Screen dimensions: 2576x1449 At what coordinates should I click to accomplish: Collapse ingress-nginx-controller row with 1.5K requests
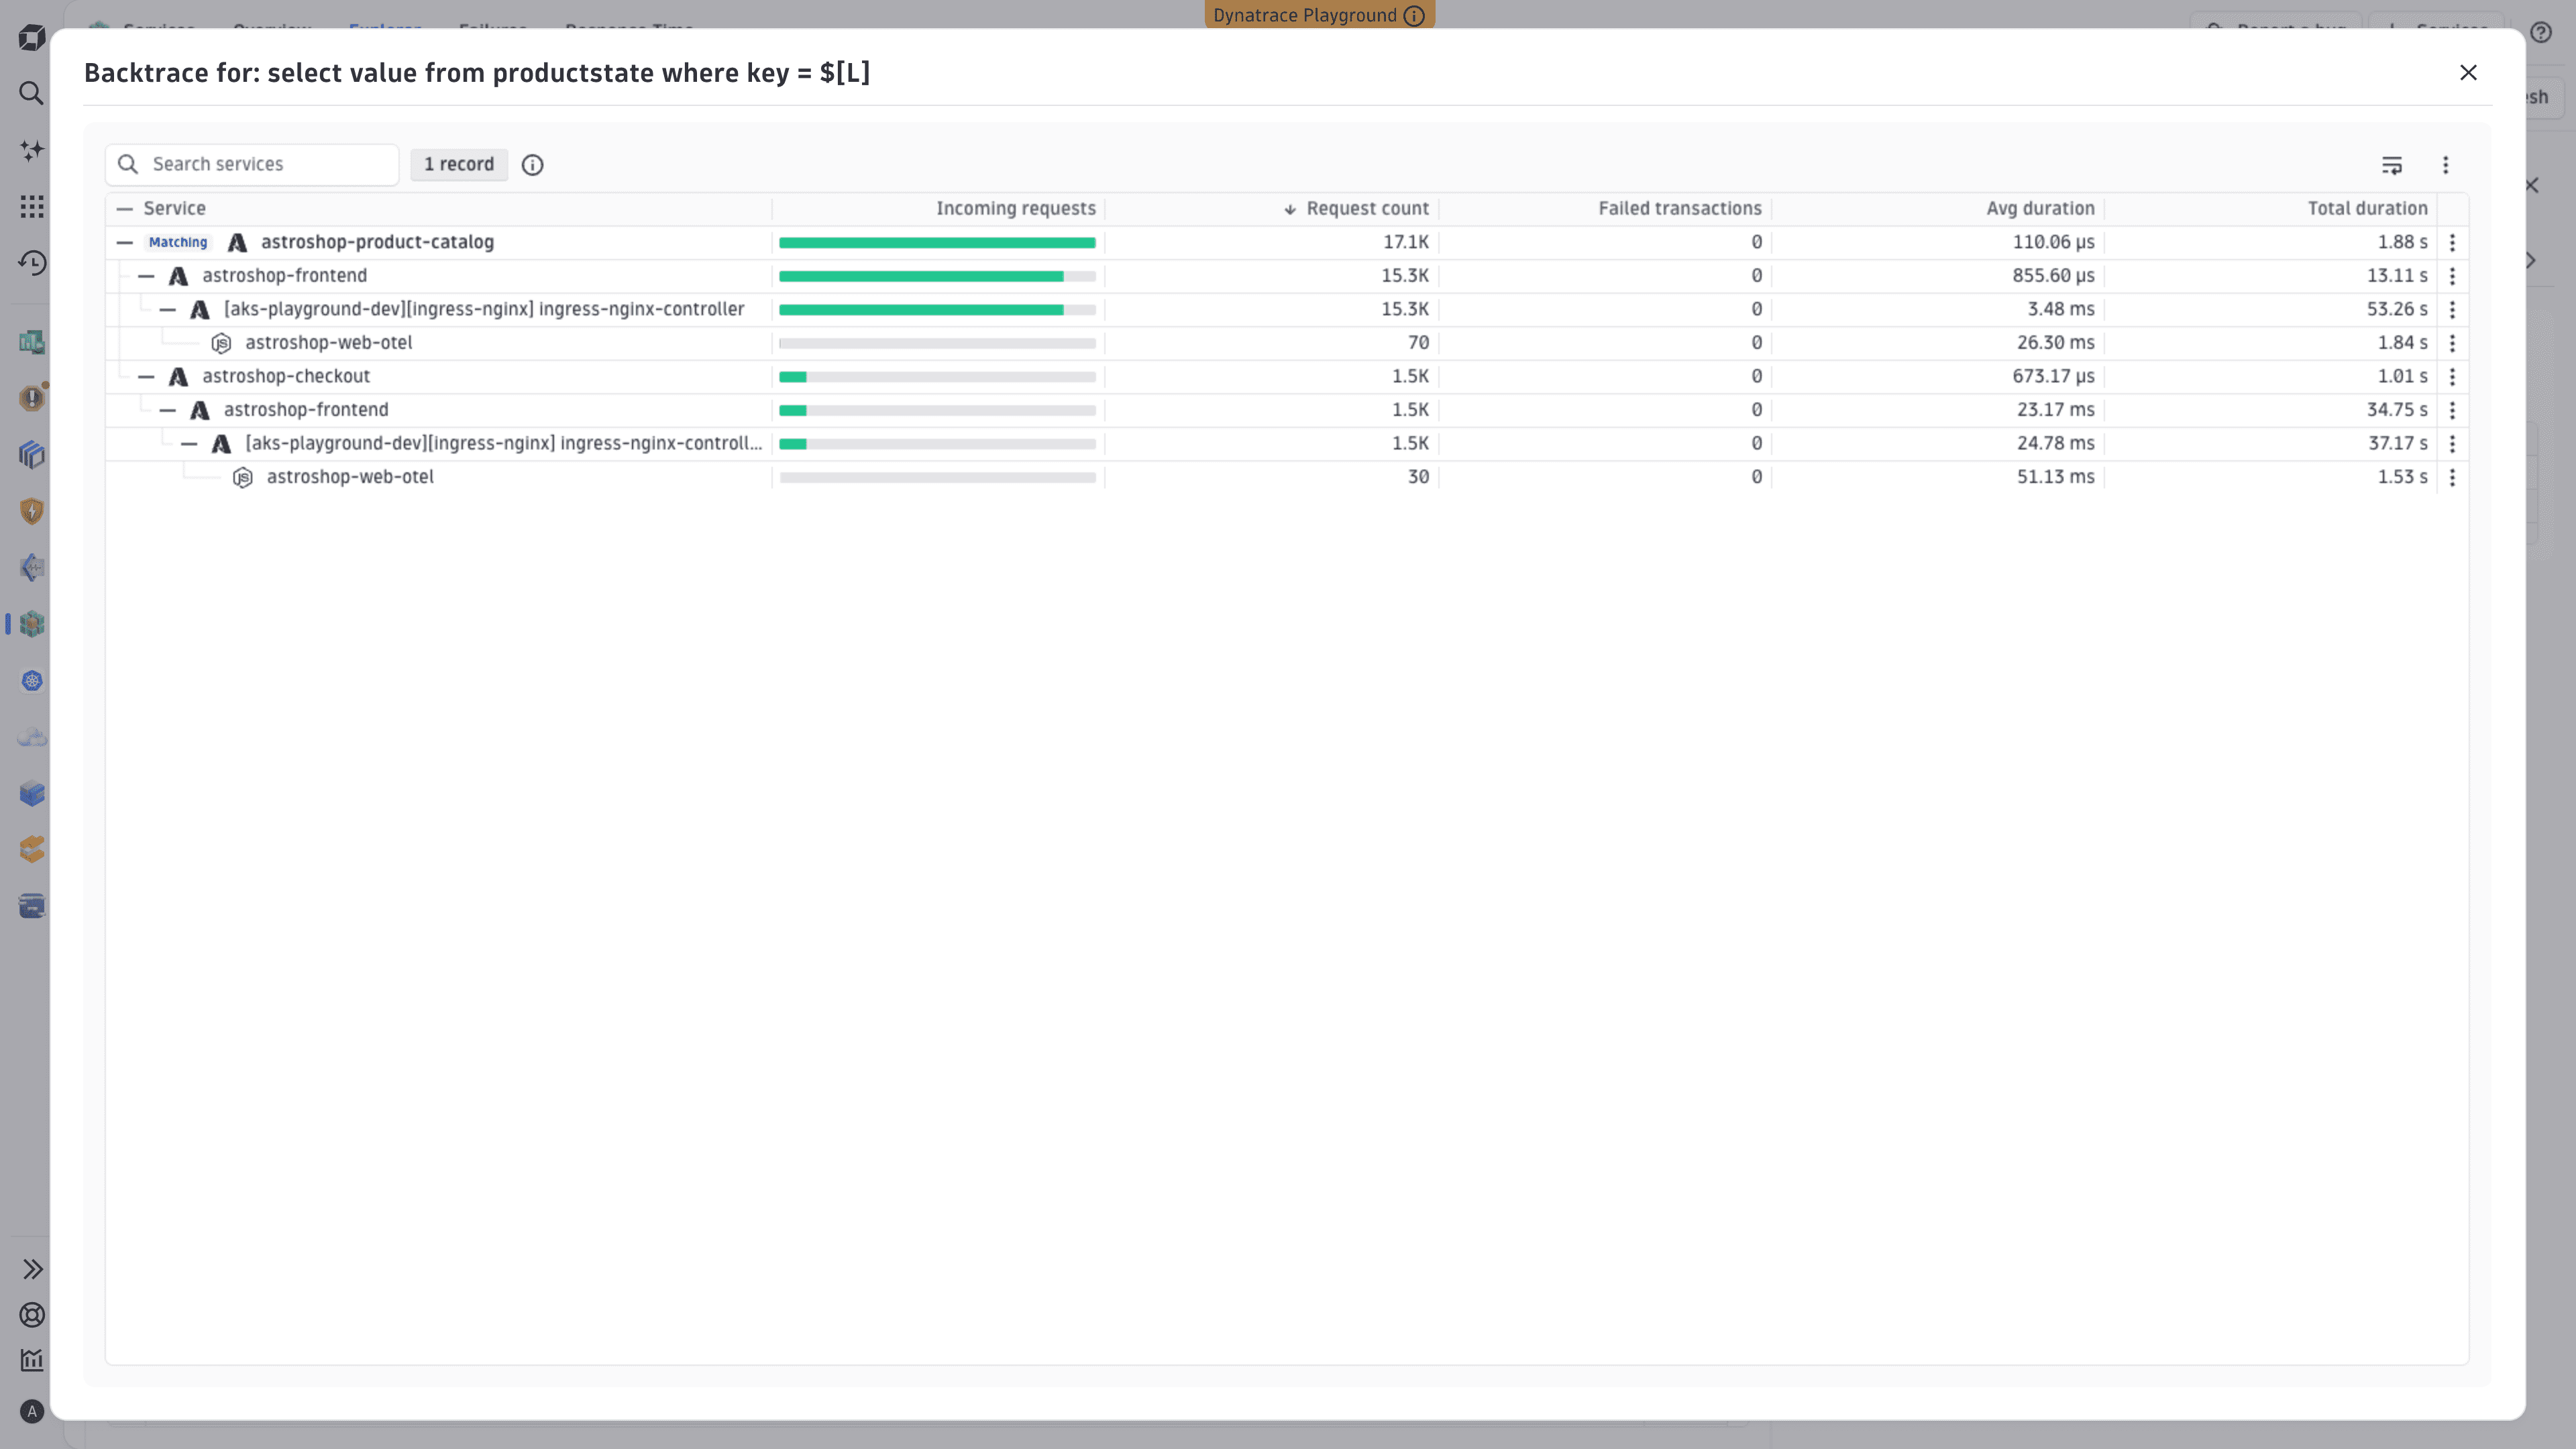pos(190,444)
